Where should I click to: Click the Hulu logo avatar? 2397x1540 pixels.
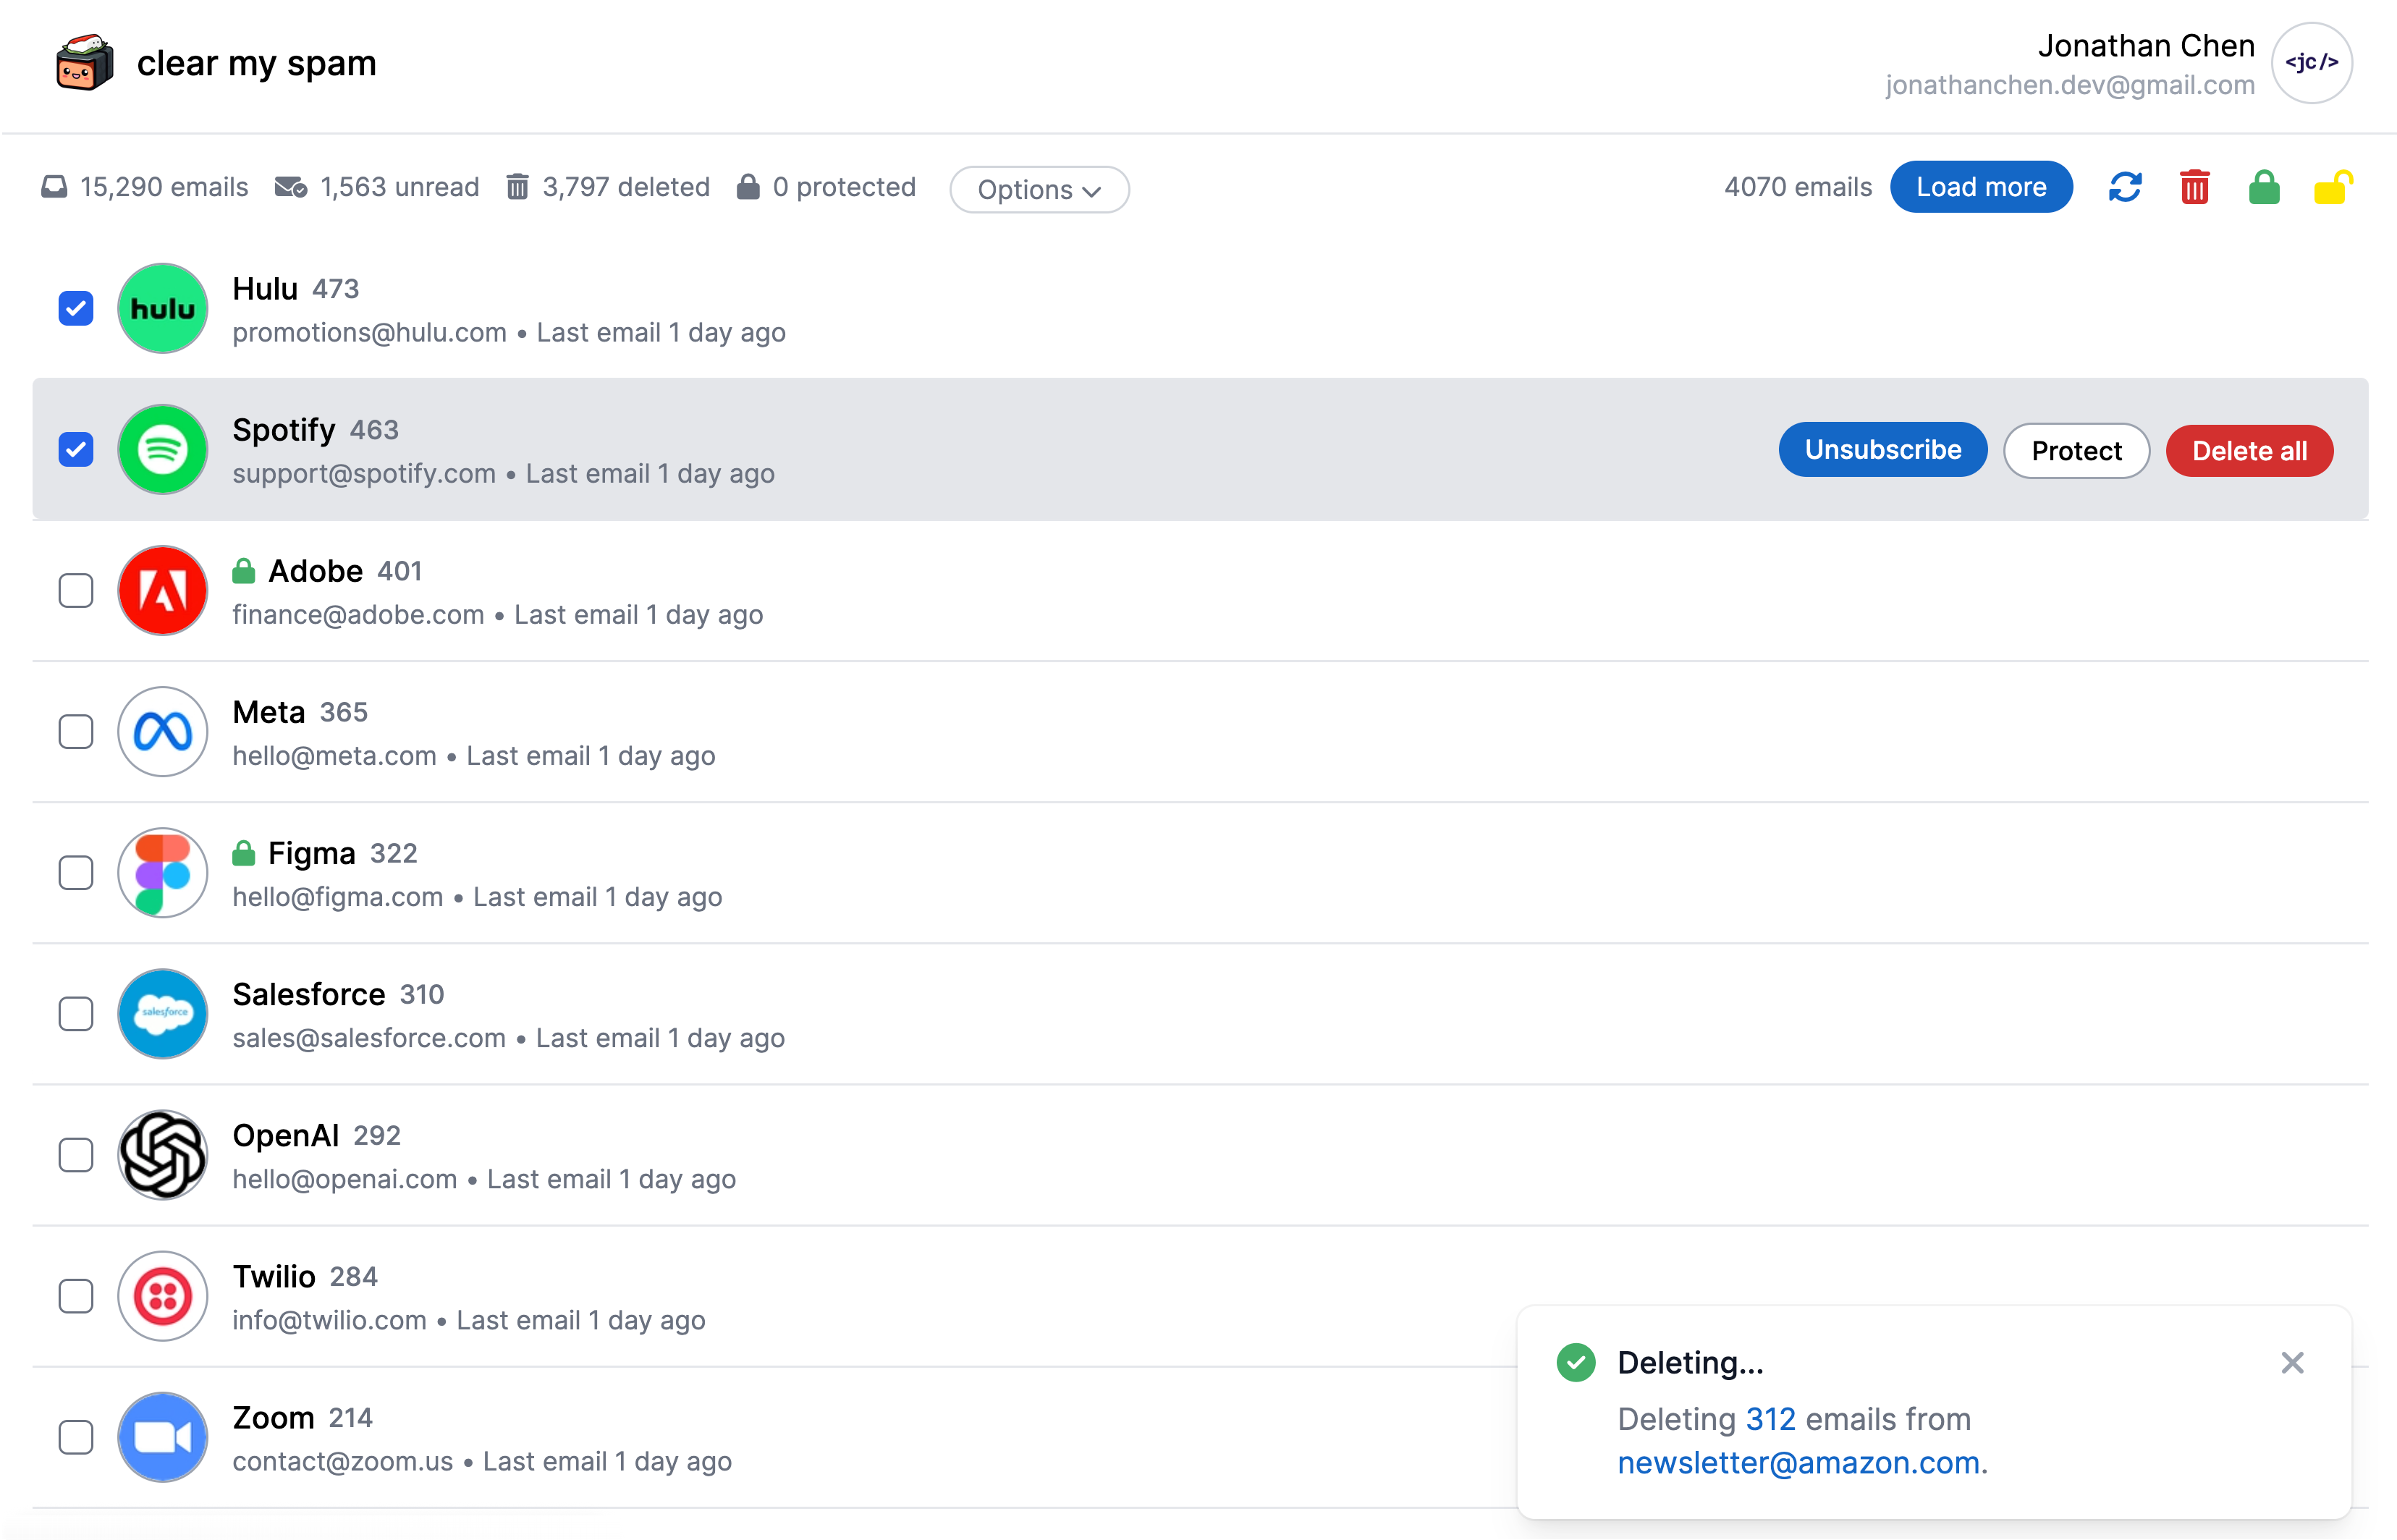pyautogui.click(x=162, y=308)
